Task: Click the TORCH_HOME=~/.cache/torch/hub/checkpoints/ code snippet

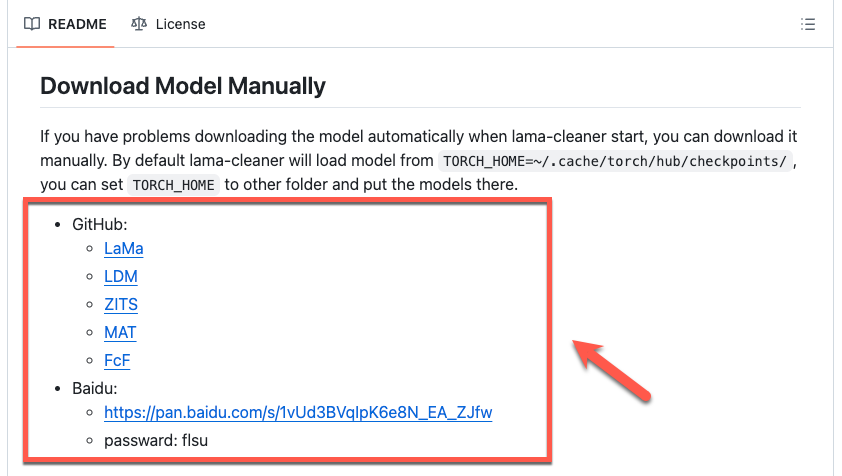Action: coord(615,161)
